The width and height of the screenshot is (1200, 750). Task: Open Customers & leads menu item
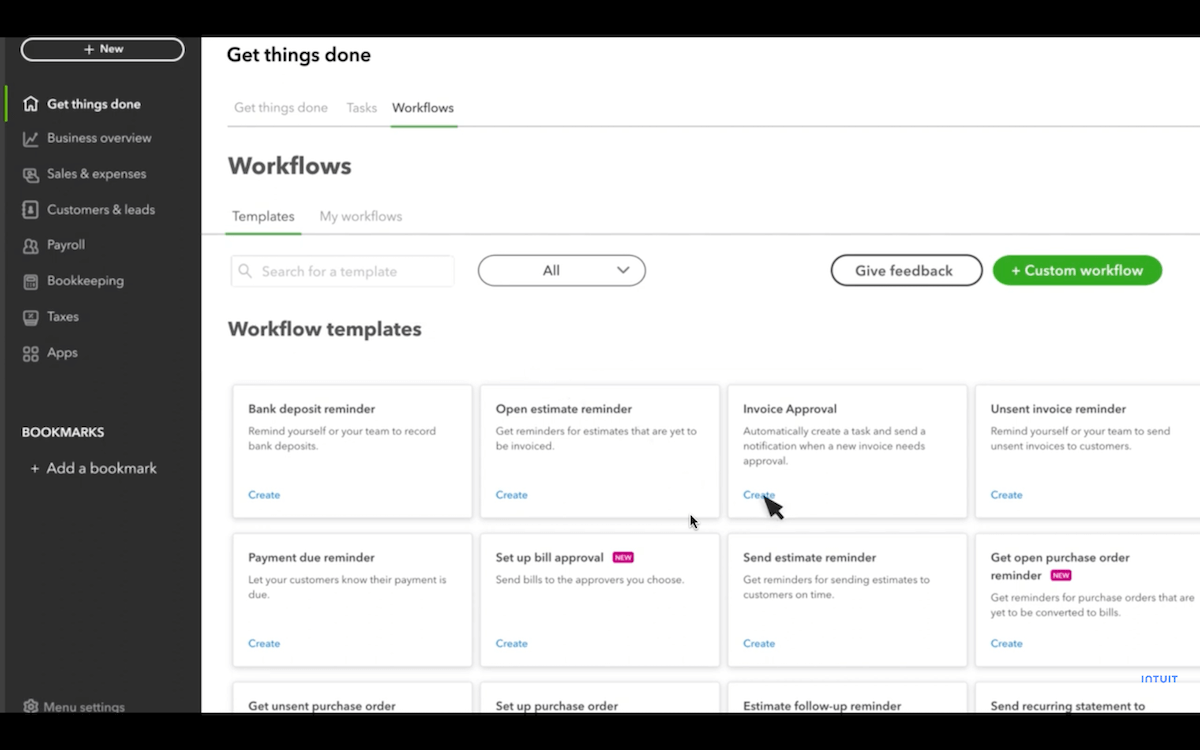(101, 210)
